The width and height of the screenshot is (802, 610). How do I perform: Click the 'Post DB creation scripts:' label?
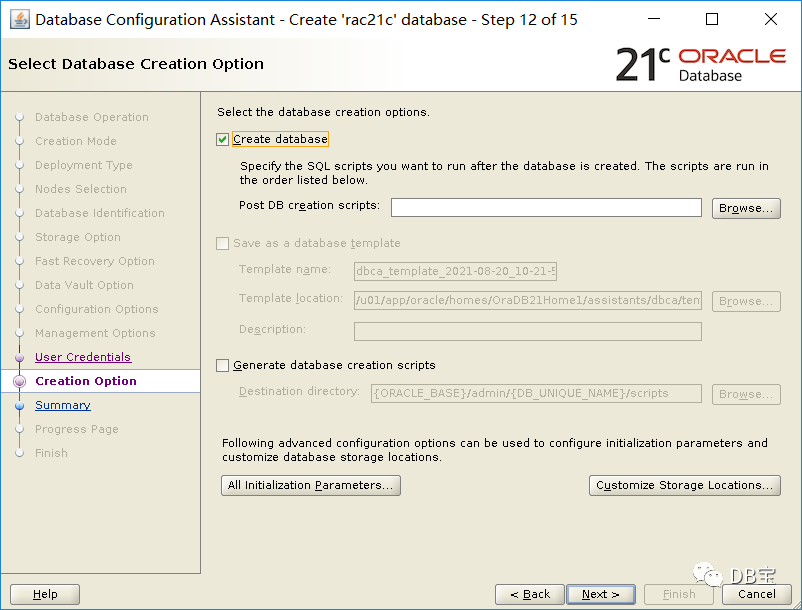point(309,206)
